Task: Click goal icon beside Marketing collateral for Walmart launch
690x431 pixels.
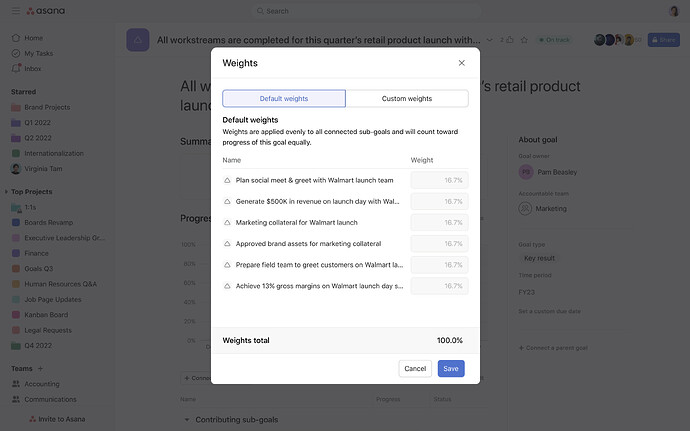Action: pyautogui.click(x=227, y=222)
